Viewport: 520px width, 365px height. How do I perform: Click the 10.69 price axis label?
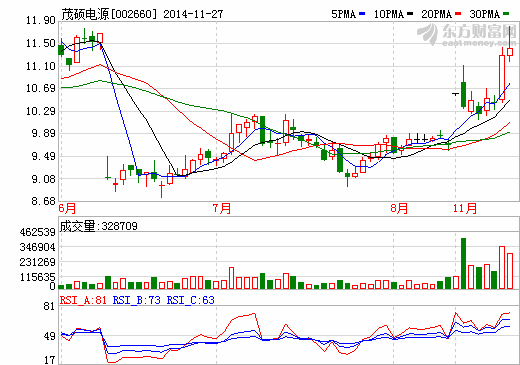click(41, 88)
